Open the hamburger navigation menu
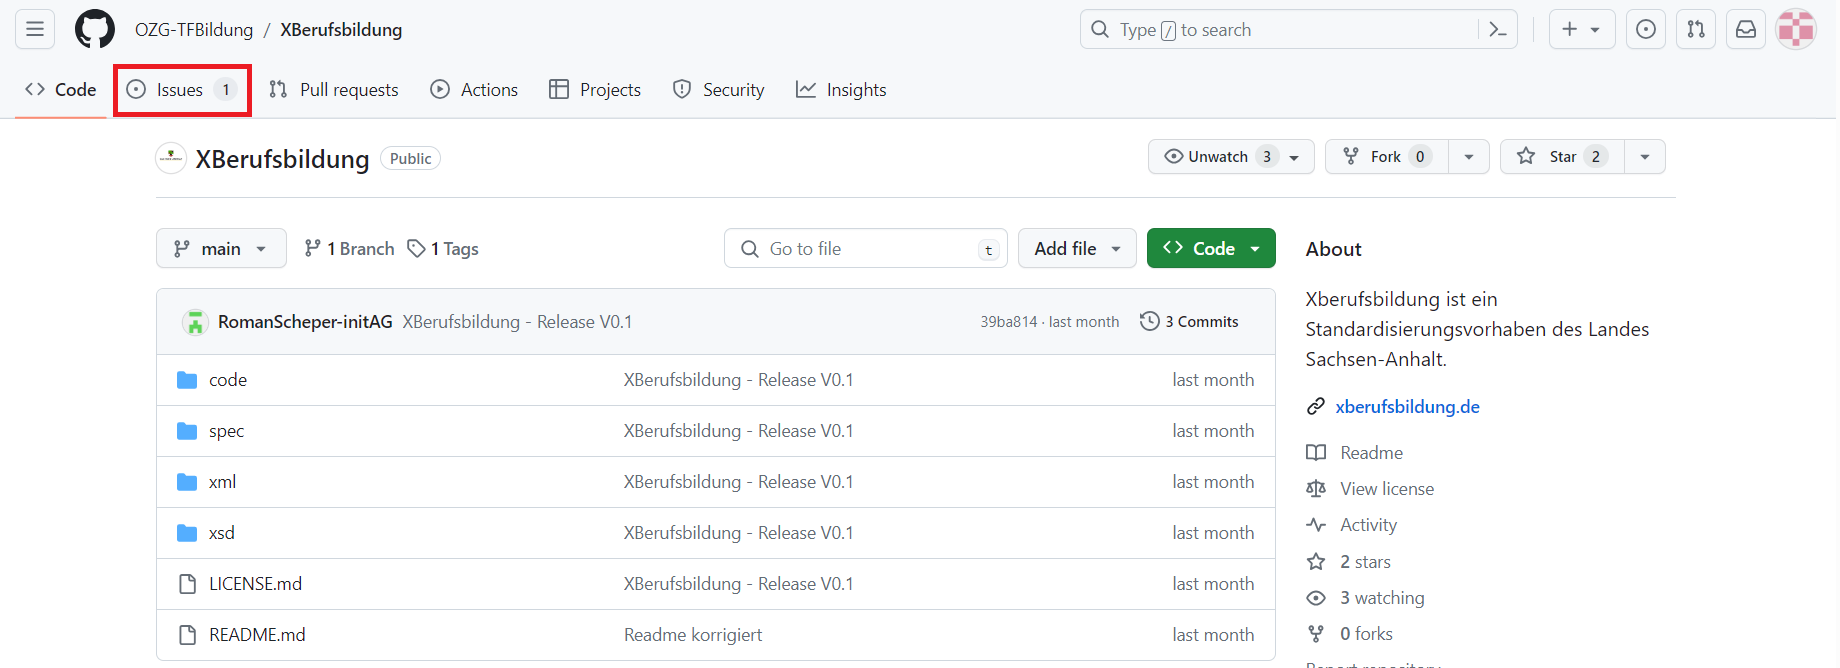This screenshot has height=668, width=1840. point(35,30)
